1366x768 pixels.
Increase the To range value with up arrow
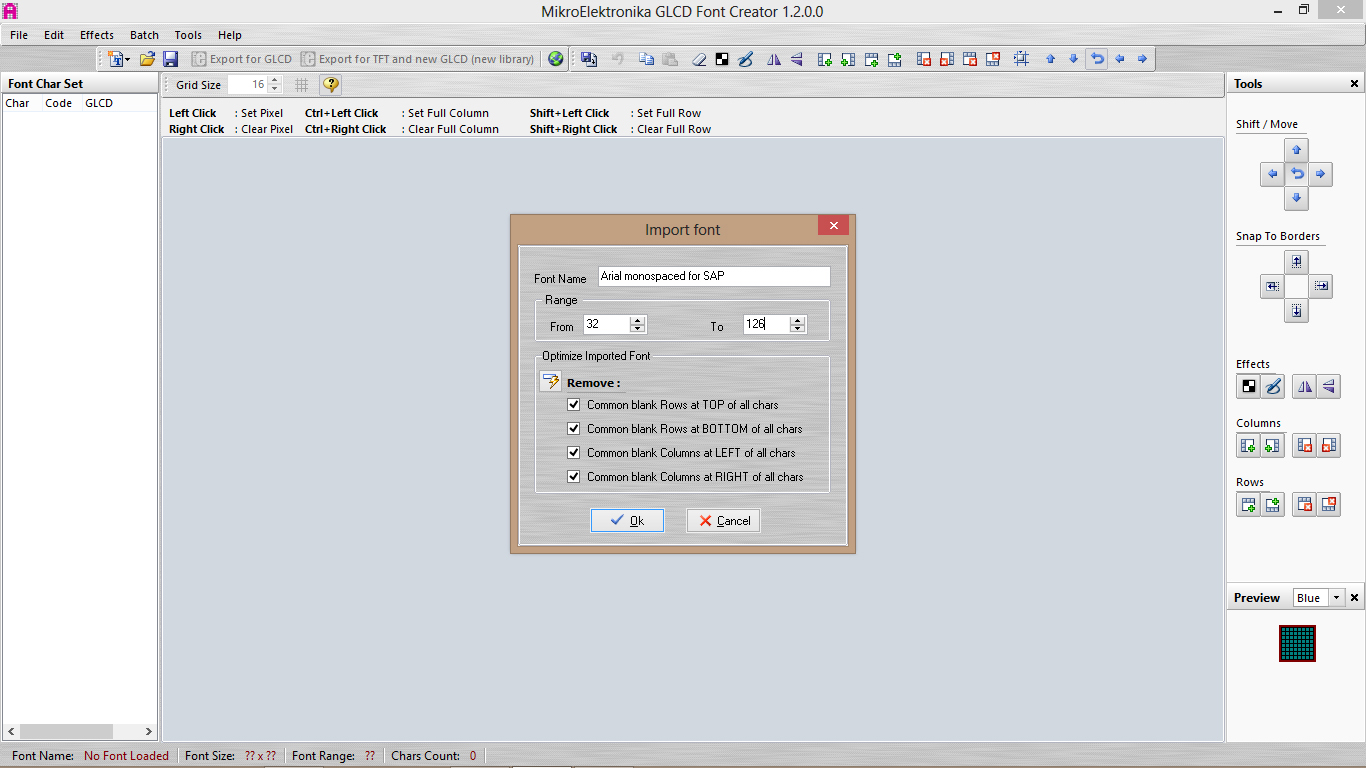point(797,320)
